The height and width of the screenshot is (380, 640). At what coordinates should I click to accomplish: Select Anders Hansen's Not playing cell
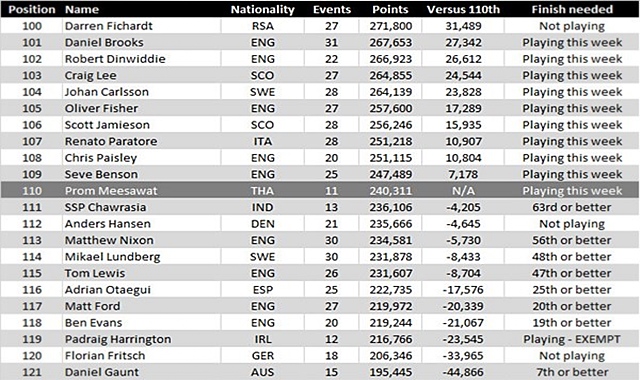(x=572, y=224)
